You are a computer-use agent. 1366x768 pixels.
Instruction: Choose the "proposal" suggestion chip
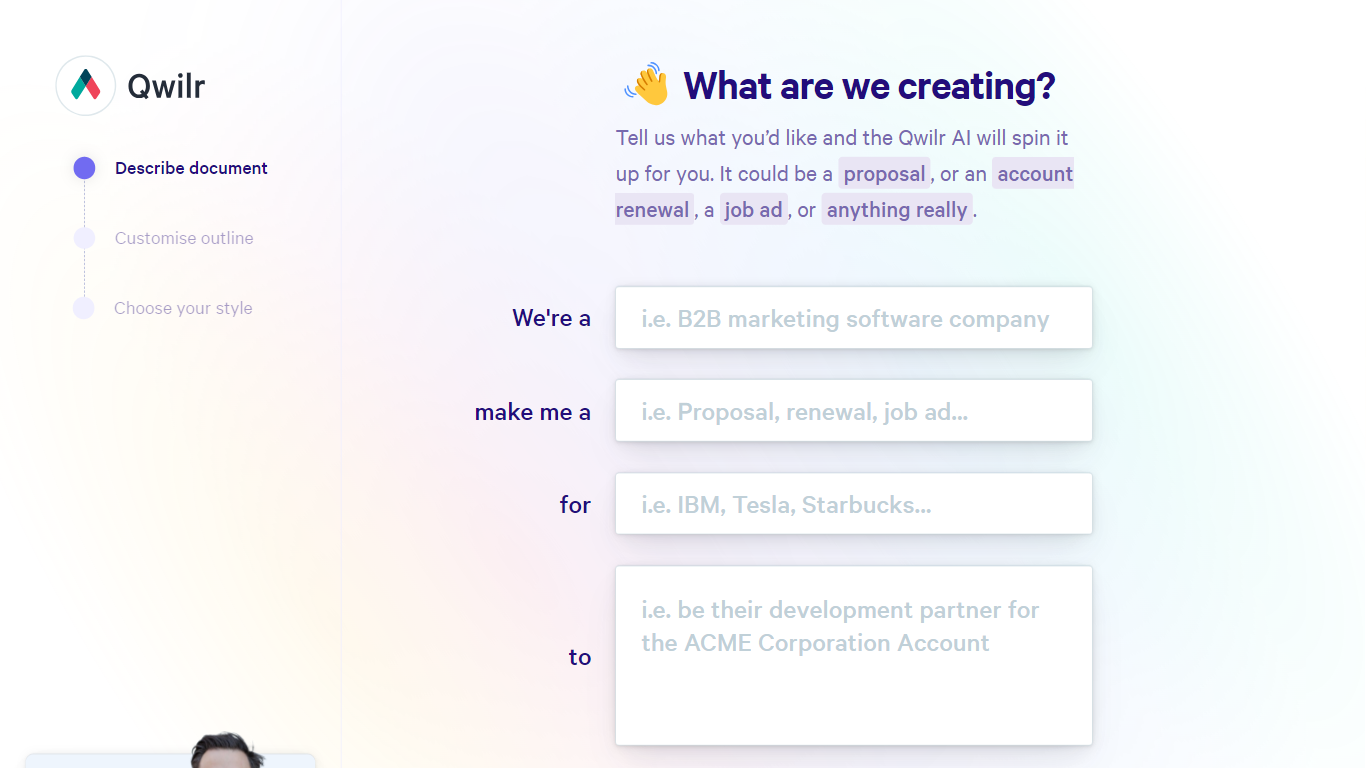pyautogui.click(x=884, y=174)
